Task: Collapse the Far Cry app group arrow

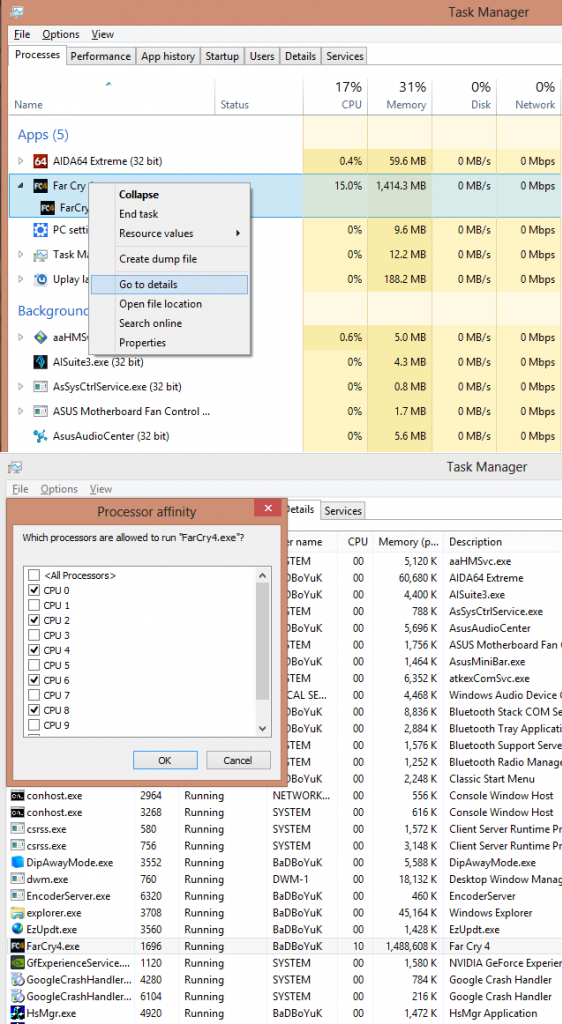Action: point(20,185)
